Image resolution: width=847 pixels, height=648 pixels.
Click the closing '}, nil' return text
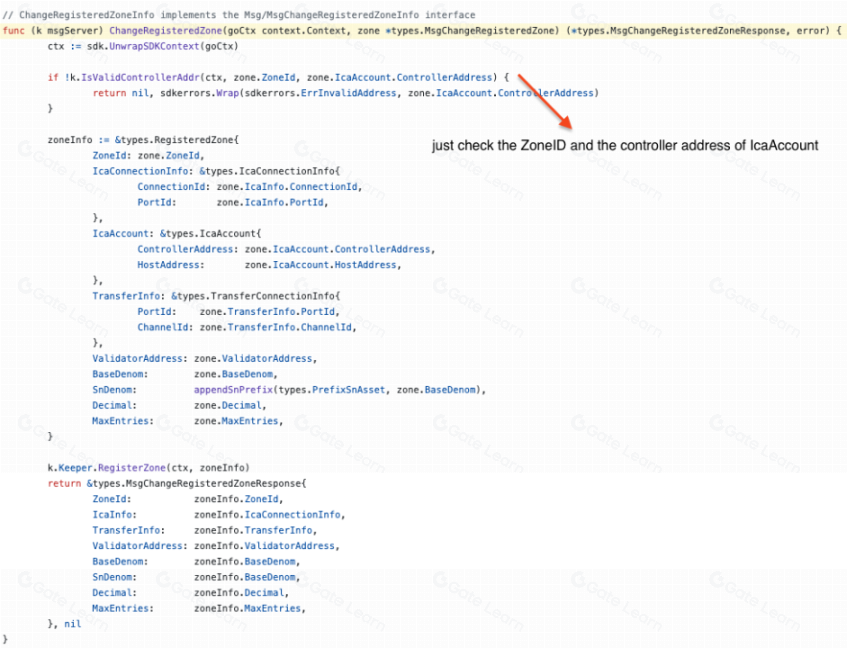click(x=64, y=625)
